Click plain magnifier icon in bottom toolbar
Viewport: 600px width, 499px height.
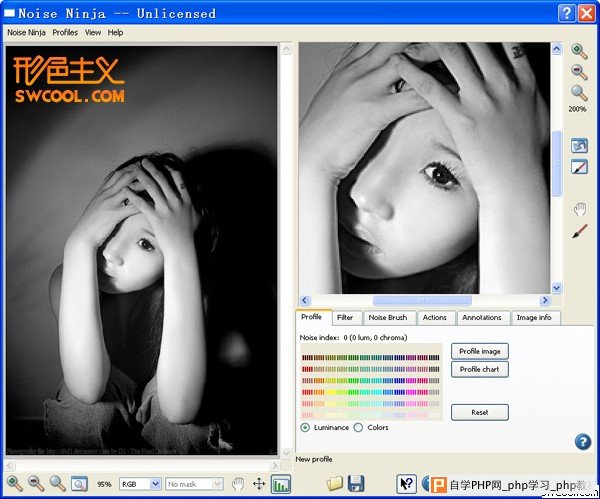(58, 484)
